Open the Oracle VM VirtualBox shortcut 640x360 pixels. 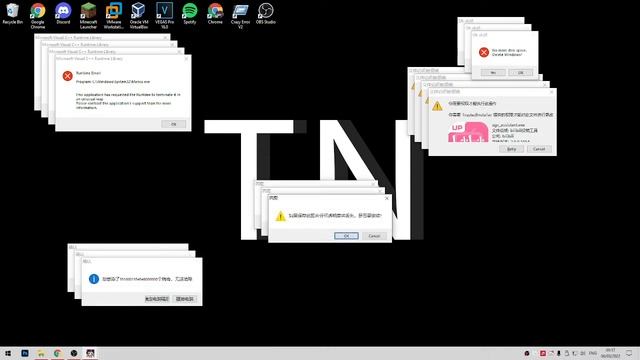[139, 16]
